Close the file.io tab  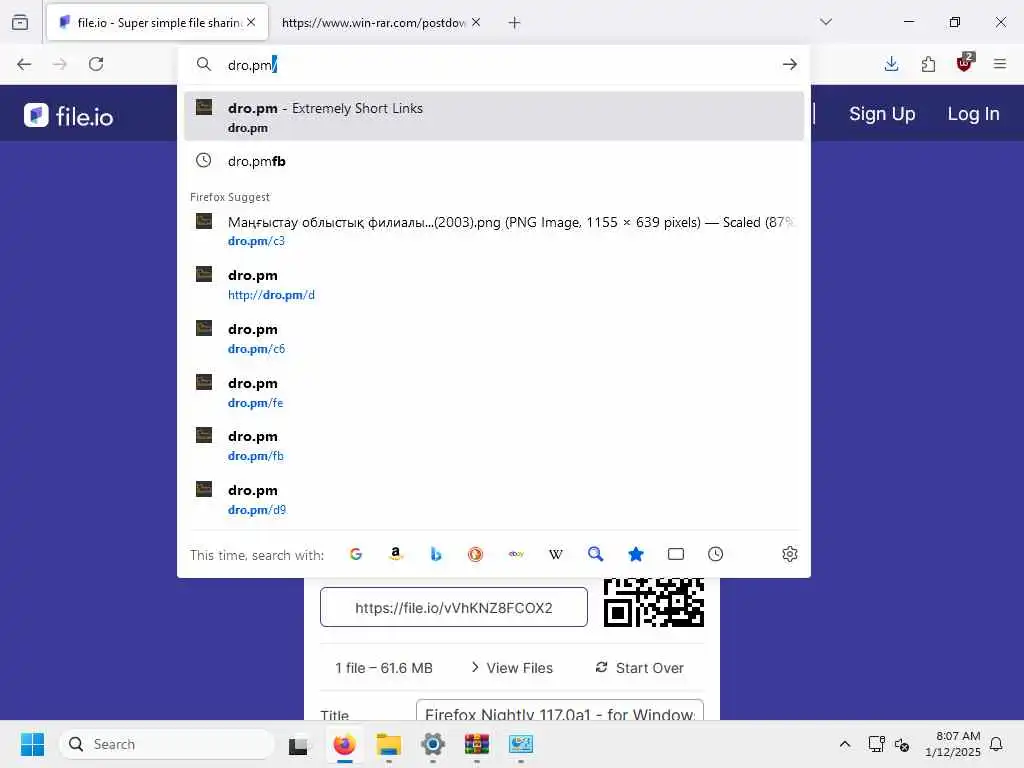pyautogui.click(x=251, y=22)
